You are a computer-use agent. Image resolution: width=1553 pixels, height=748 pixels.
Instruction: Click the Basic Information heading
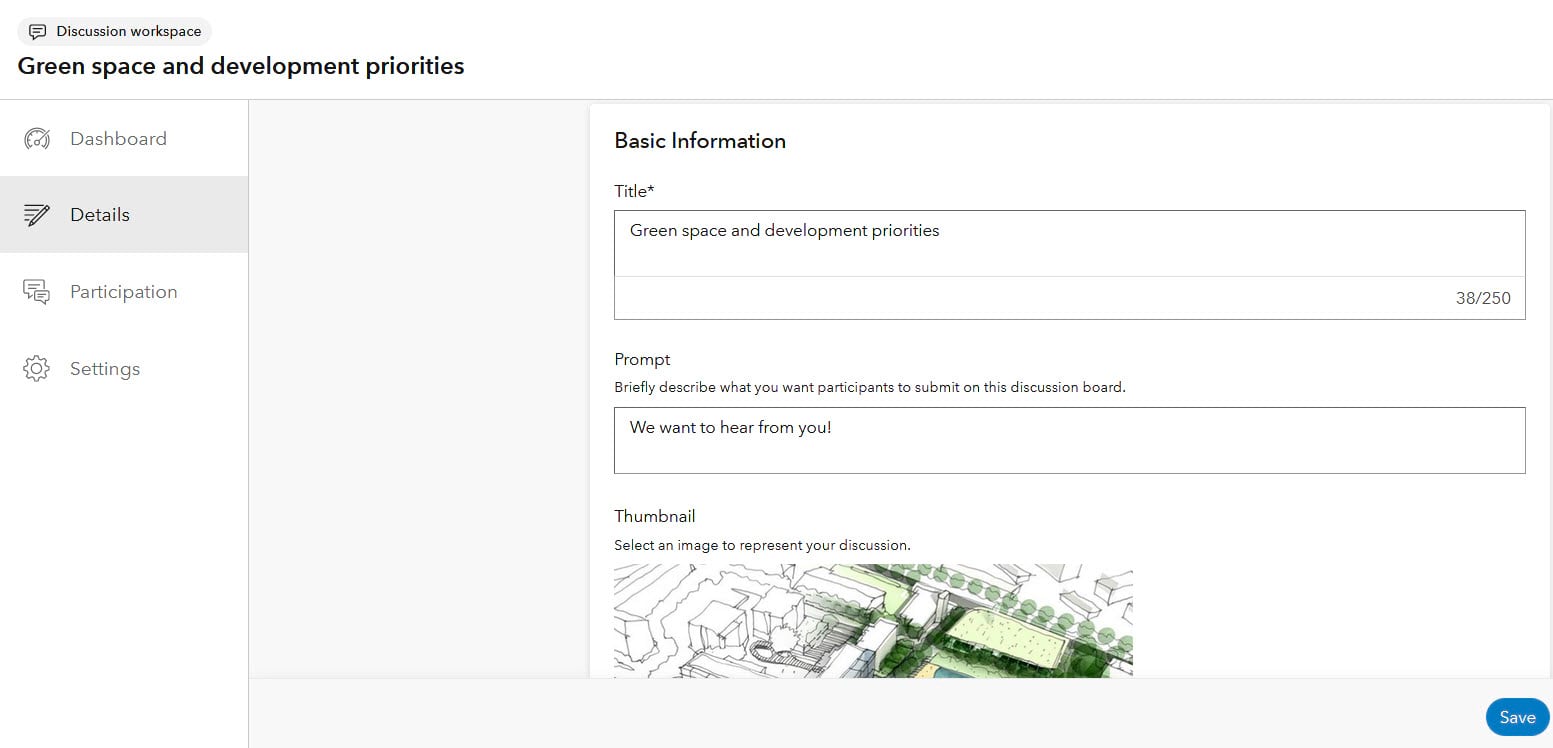pos(700,141)
